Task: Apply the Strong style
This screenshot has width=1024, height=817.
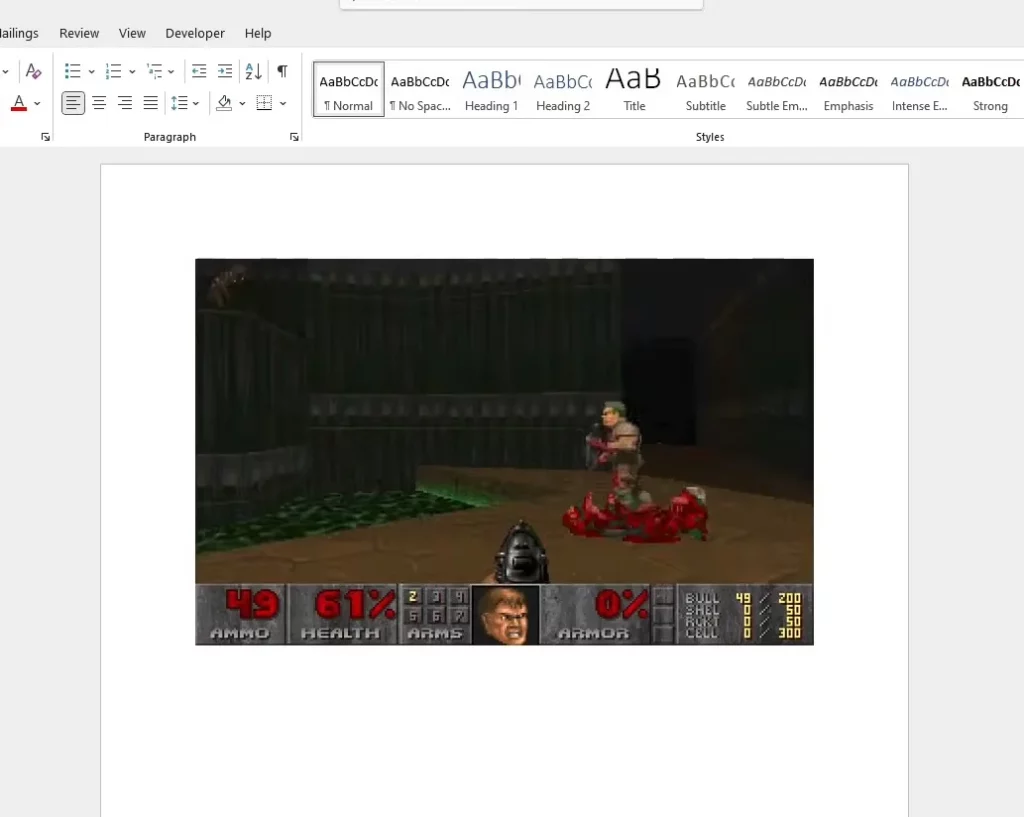Action: click(990, 89)
